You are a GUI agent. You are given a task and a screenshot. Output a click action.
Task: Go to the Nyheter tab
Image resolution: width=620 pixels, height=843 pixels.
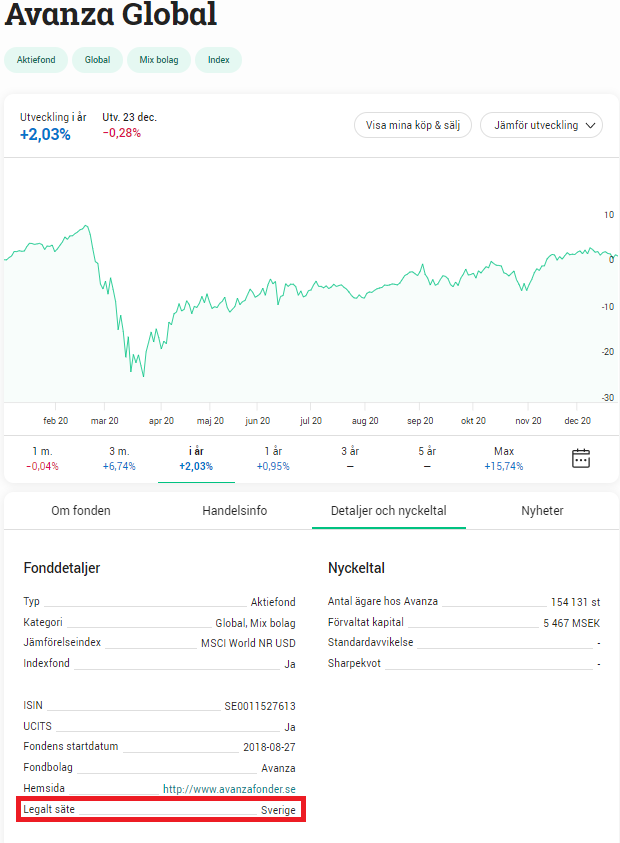(x=542, y=511)
